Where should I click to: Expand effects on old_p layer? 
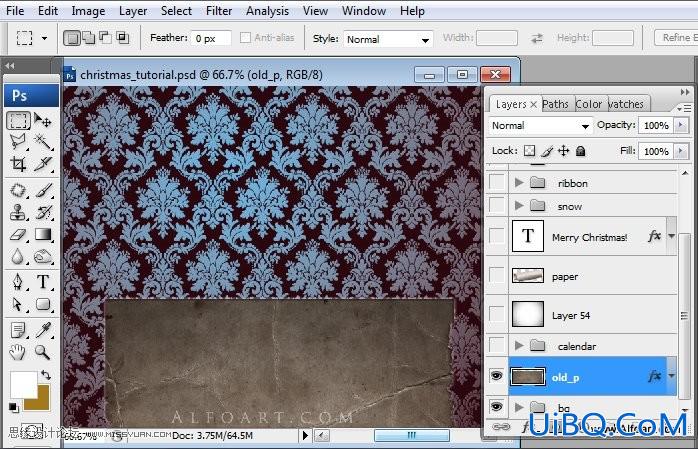click(671, 376)
